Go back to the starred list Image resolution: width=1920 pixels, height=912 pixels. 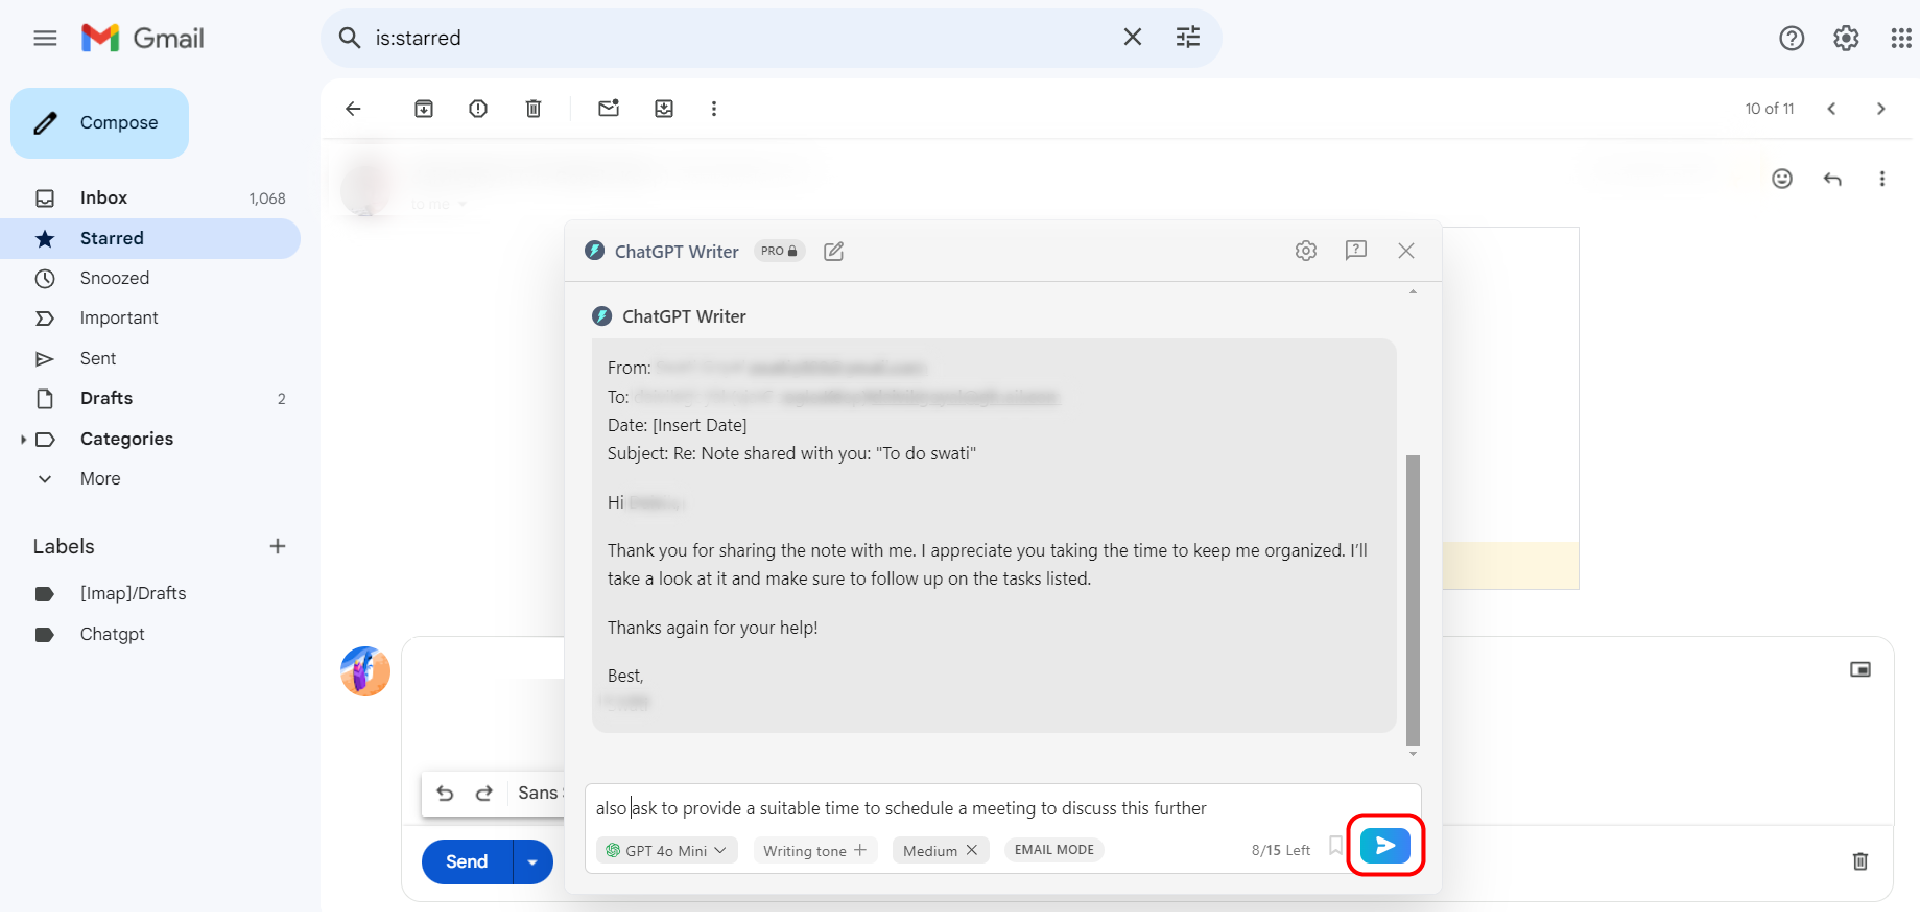coord(353,108)
